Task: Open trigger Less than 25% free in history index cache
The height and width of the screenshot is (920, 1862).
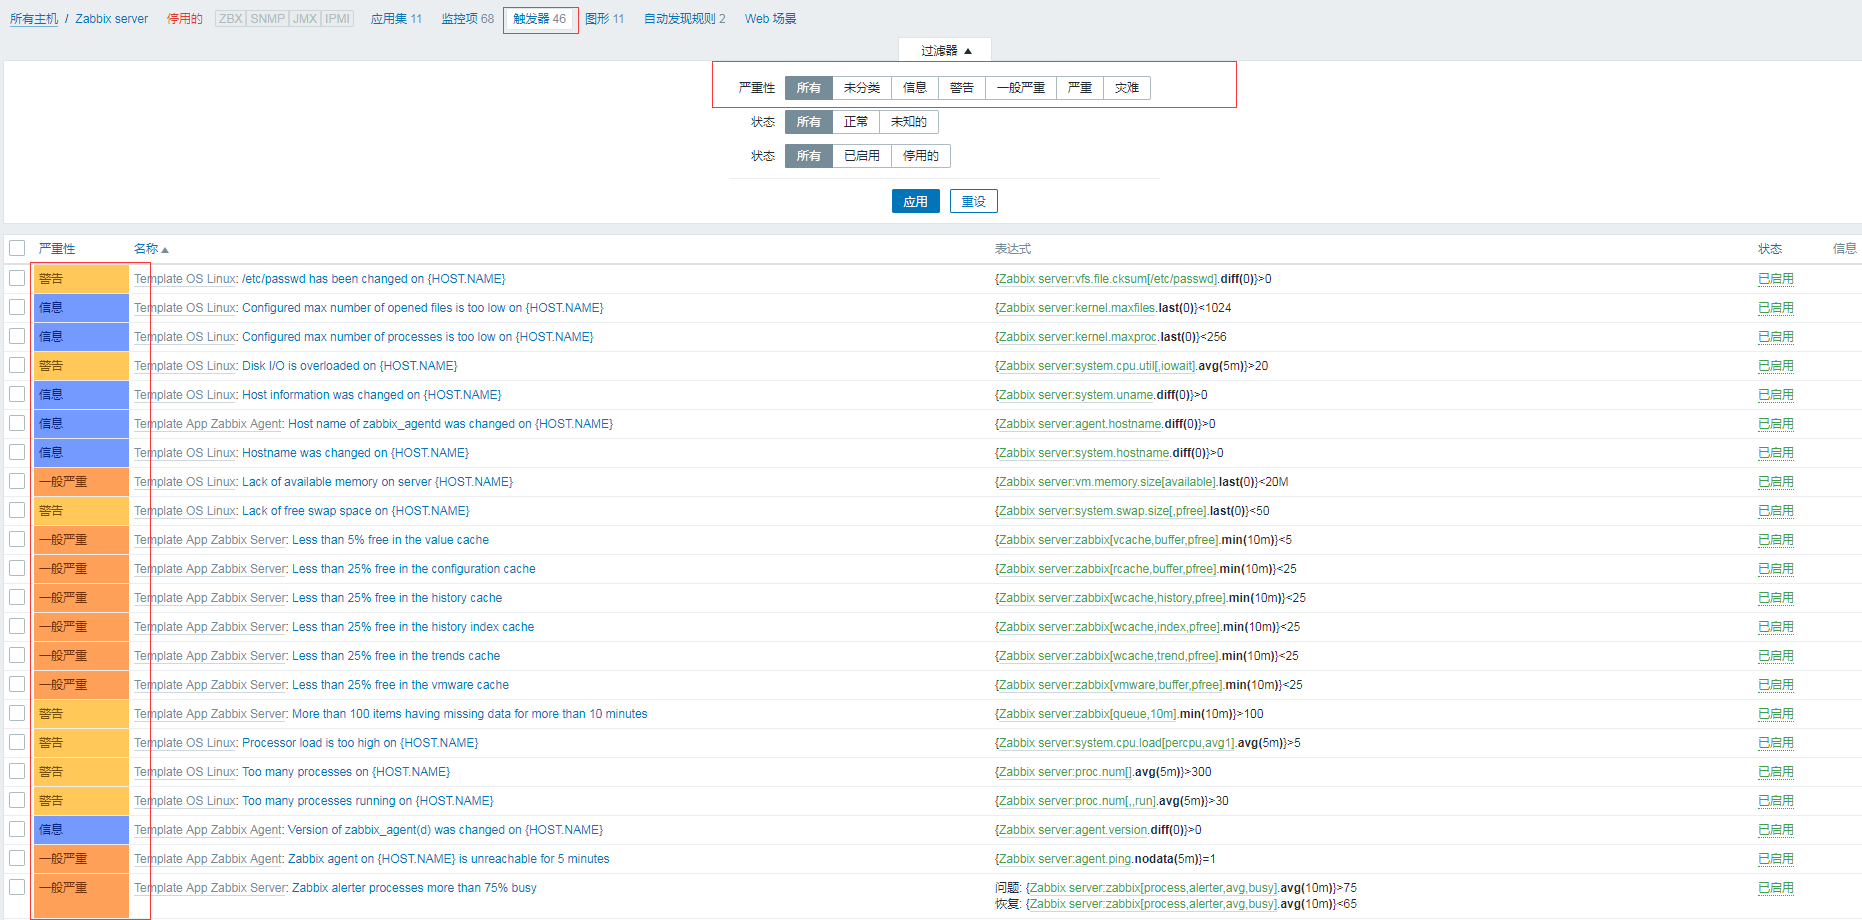Action: click(413, 627)
